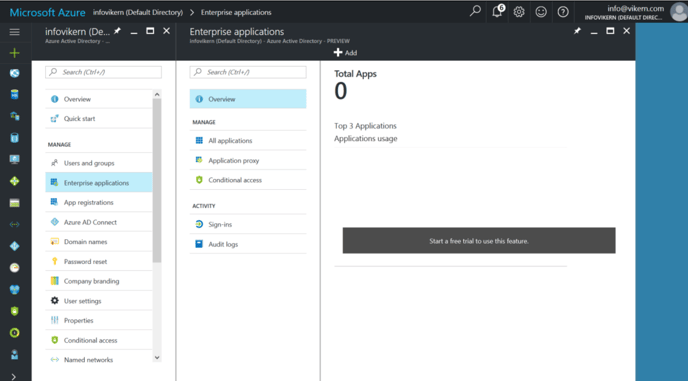Click info@vikern.com account label
This screenshot has width=688, height=381.
pyautogui.click(x=635, y=8)
